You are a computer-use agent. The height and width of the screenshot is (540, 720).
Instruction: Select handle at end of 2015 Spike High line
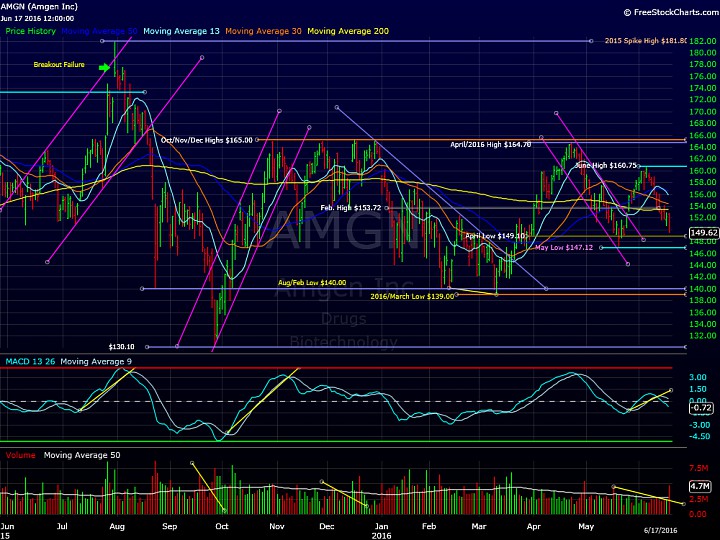591,41
